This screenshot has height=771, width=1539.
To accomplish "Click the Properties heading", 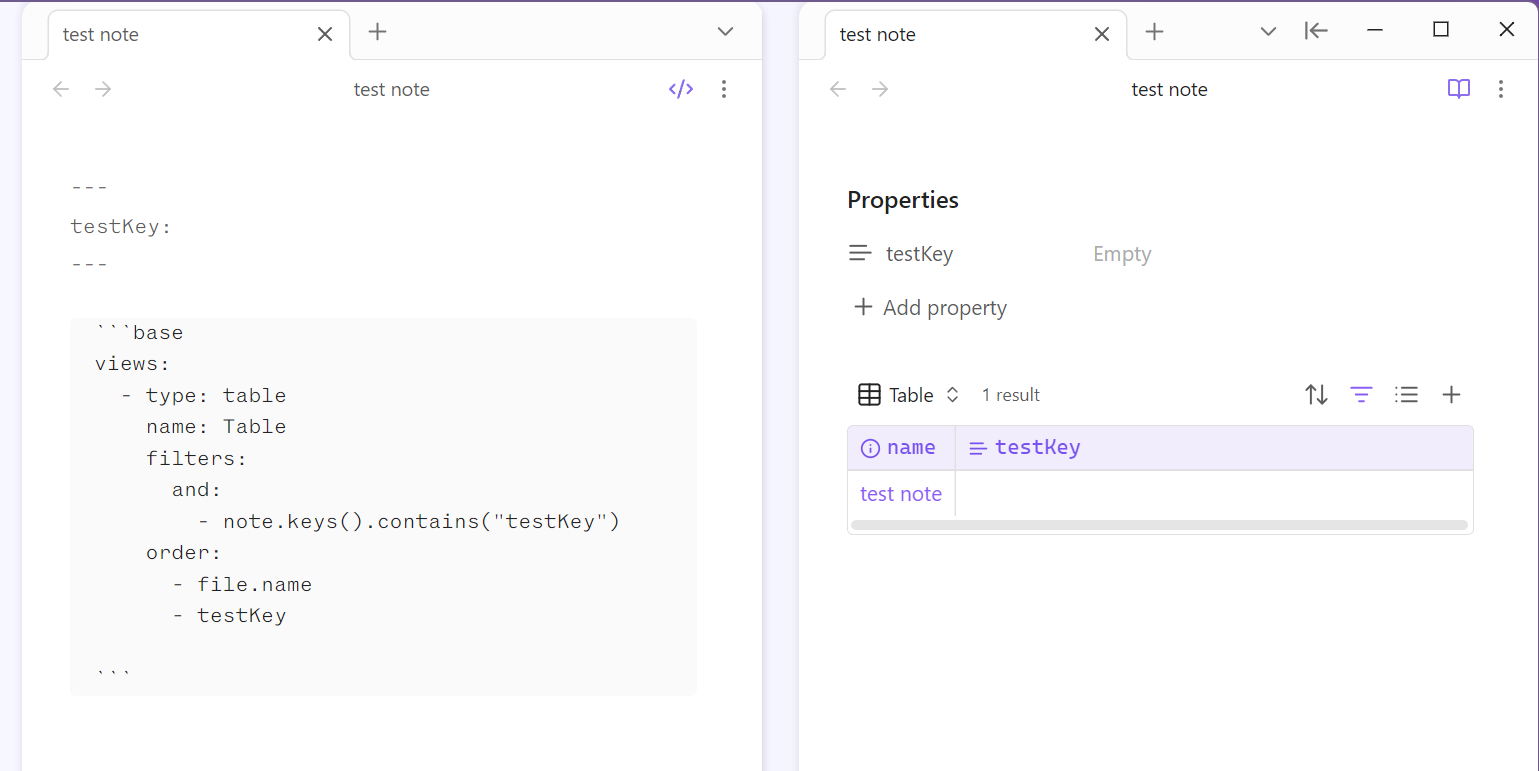I will 903,200.
